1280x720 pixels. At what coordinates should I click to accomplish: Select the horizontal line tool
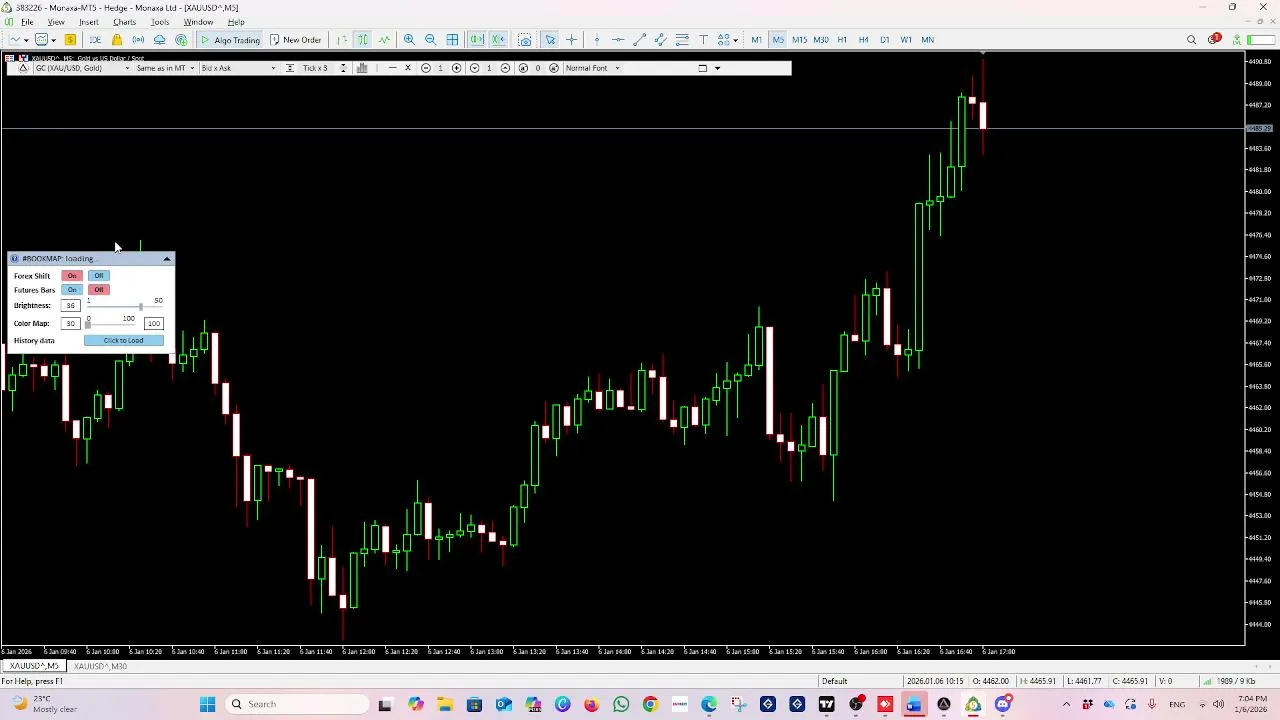coord(618,40)
